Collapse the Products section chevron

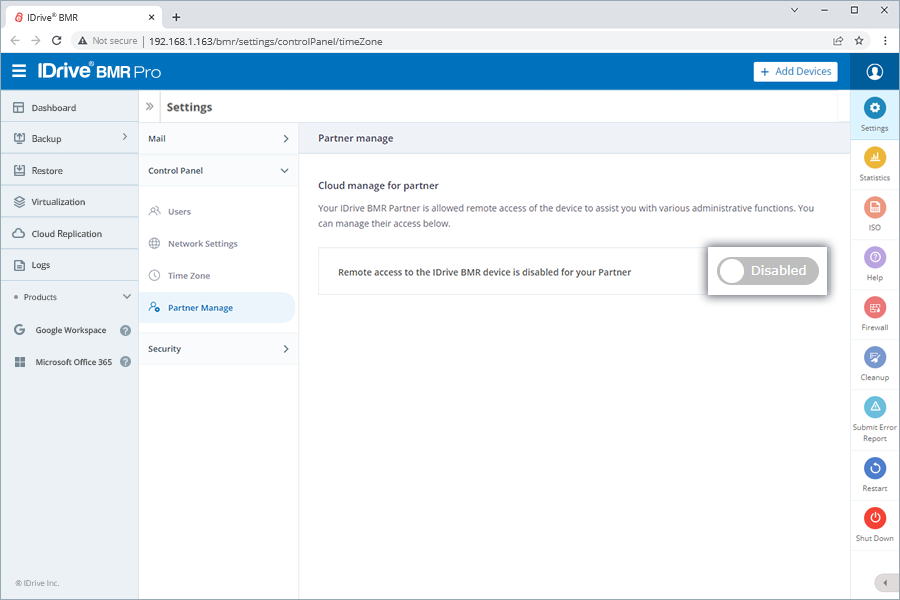[127, 297]
